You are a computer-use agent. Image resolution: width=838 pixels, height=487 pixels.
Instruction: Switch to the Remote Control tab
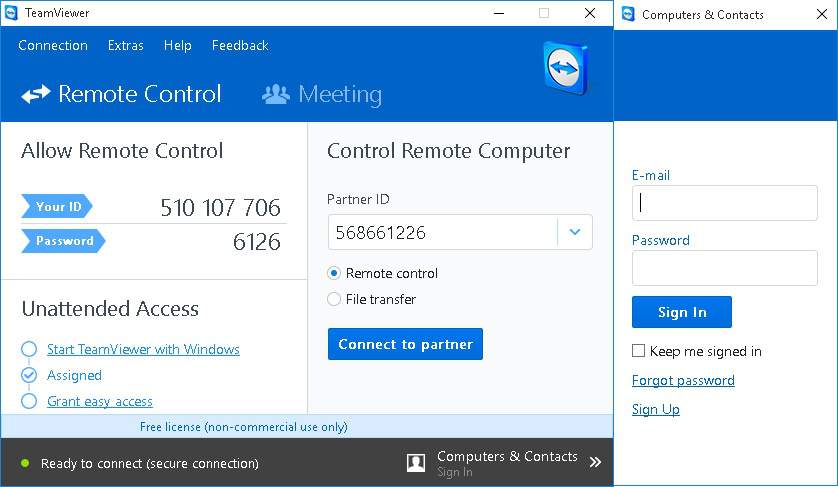[x=121, y=94]
